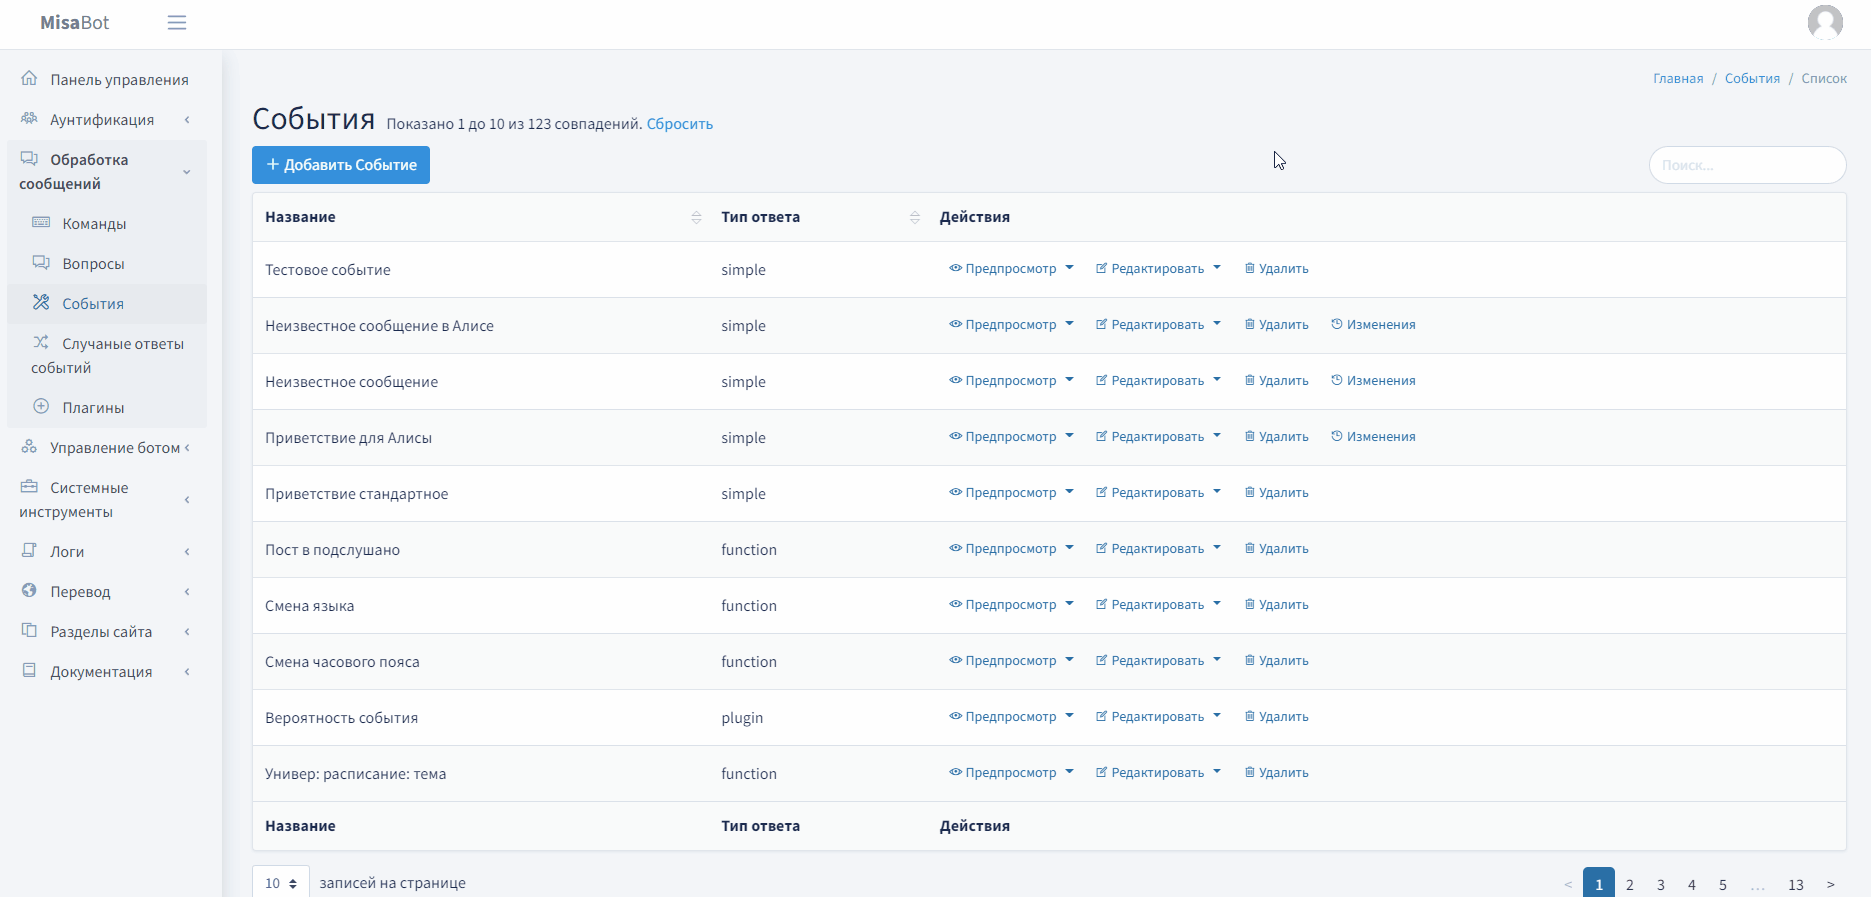
Task: Toggle sidebar with the hamburger icon
Action: [177, 23]
